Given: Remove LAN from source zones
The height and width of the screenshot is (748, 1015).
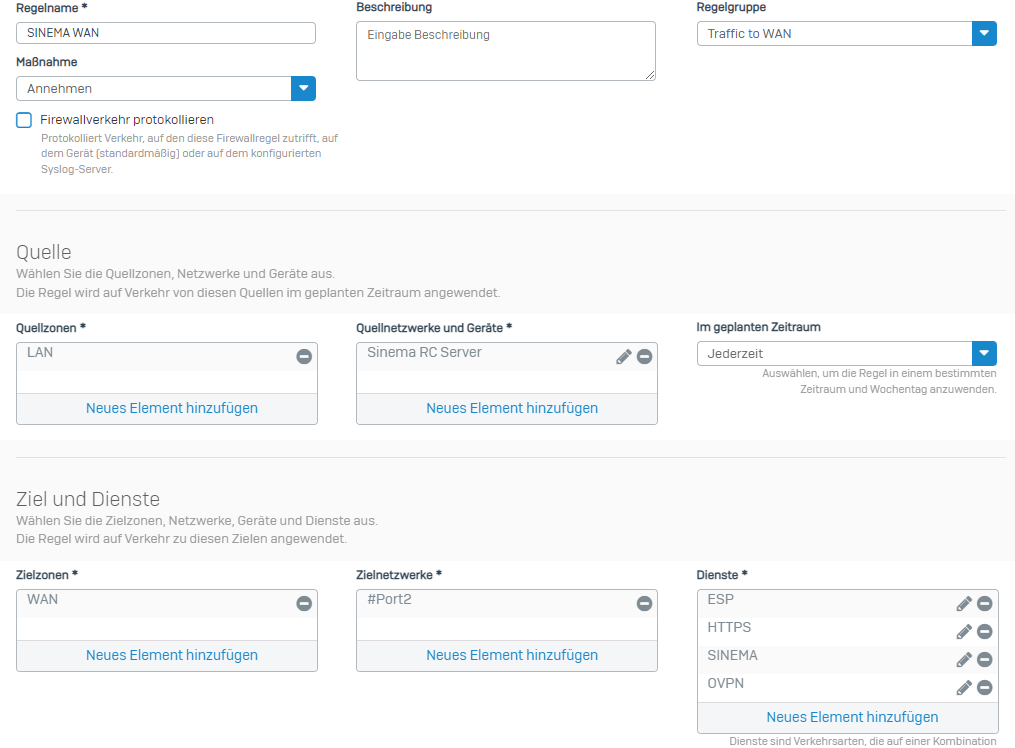Looking at the screenshot, I should tap(304, 356).
